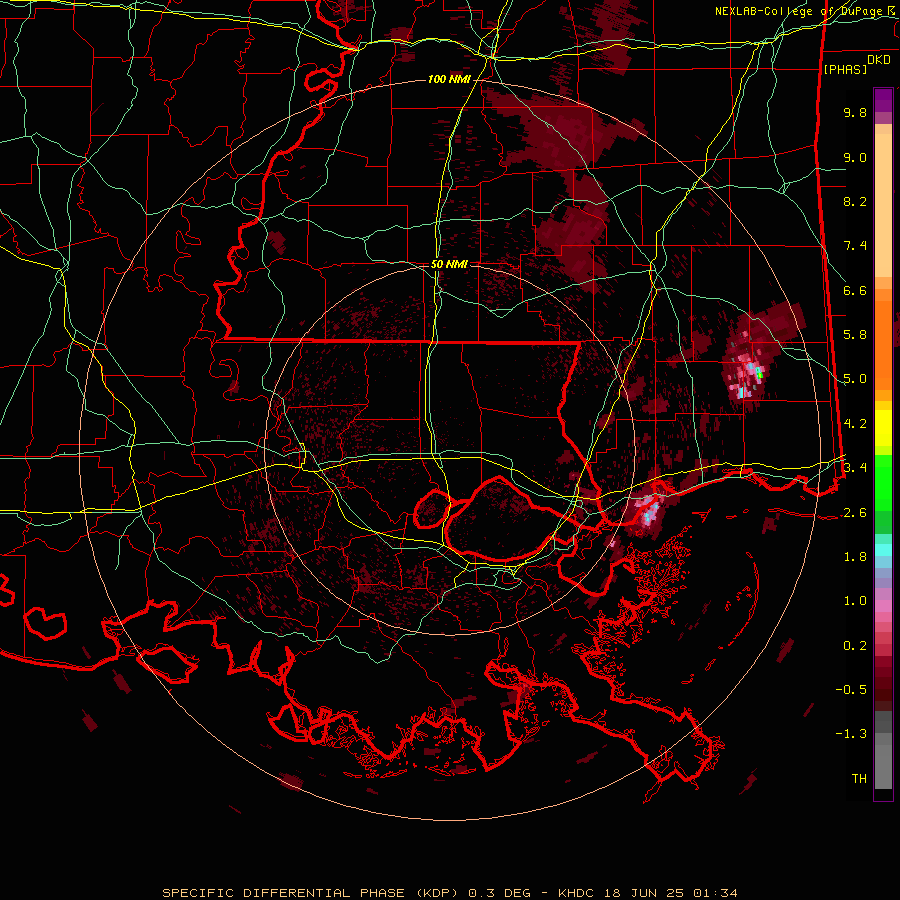
Task: Click the green pixel in the eastern storm cell
Action: pos(759,374)
